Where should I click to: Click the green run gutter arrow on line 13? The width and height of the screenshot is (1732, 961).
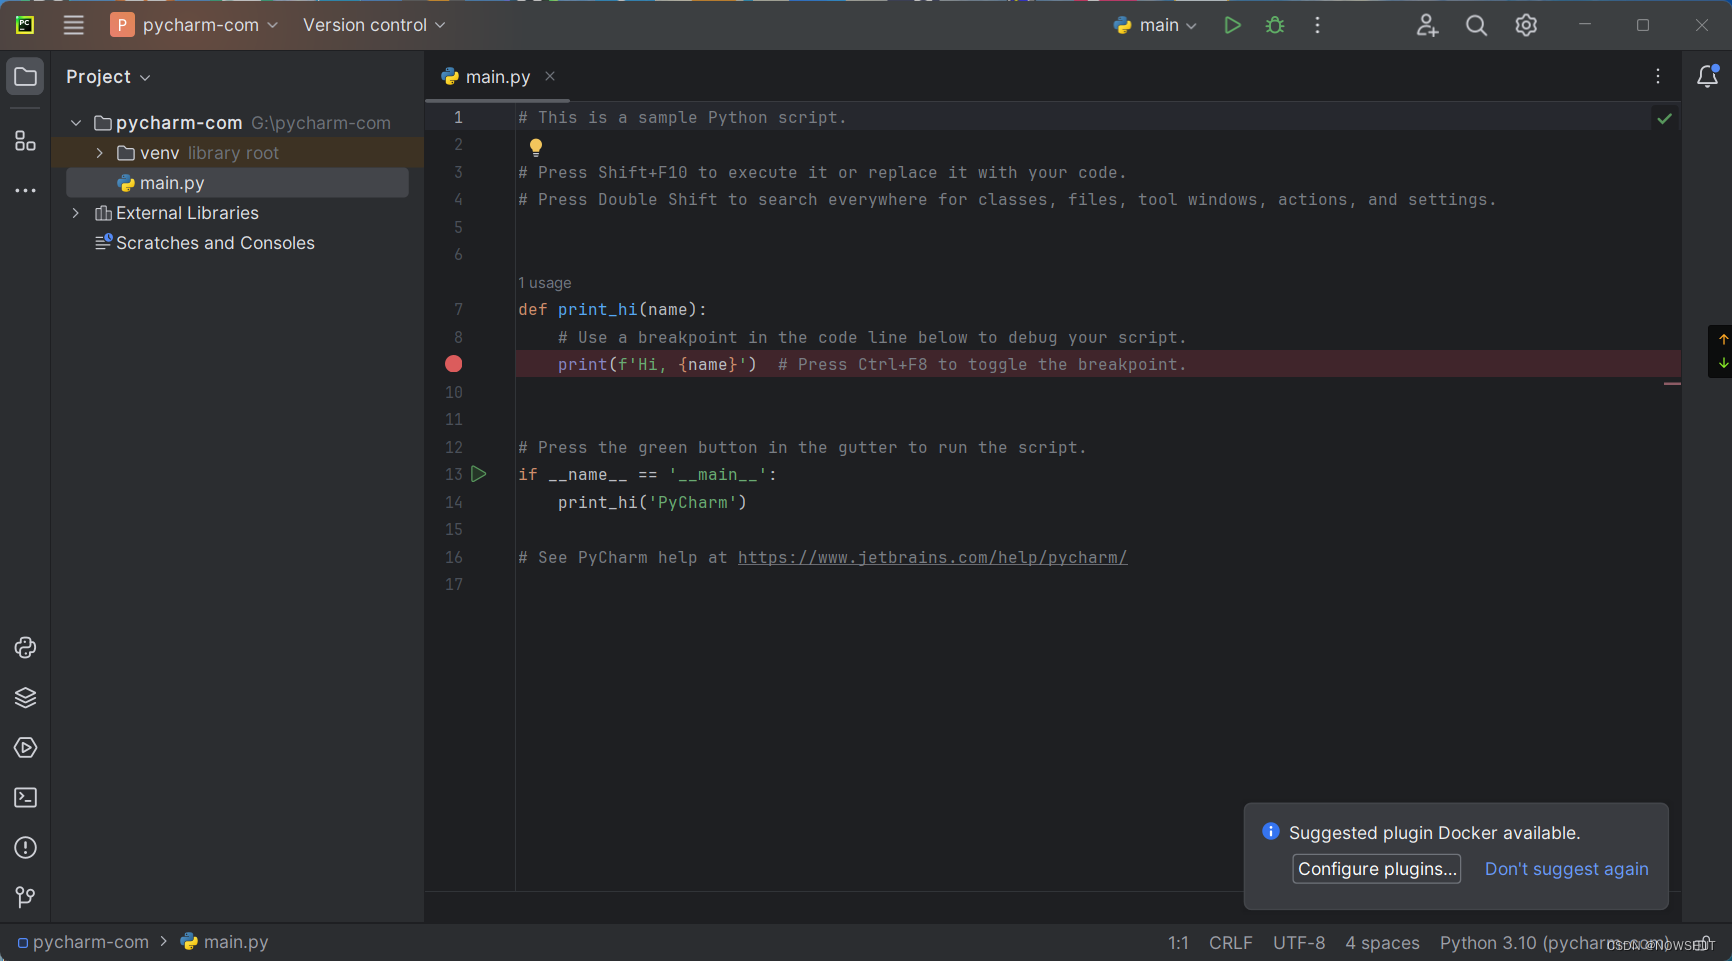[x=479, y=474]
